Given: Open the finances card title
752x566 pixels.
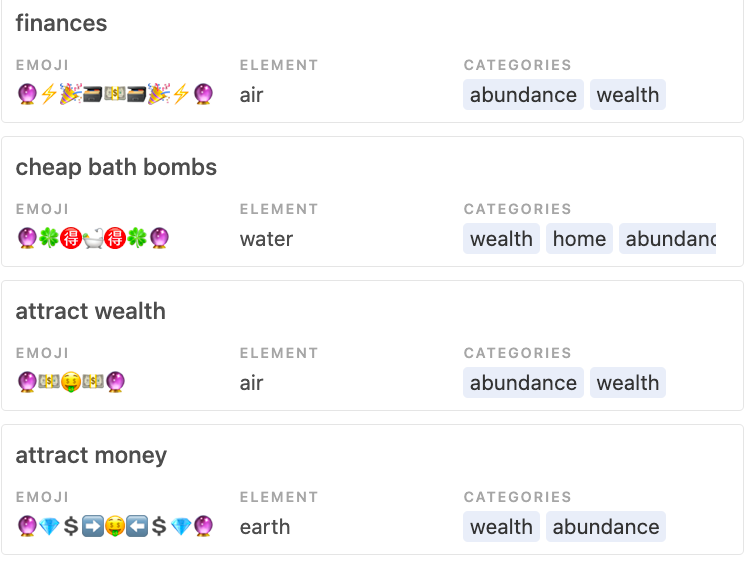Looking at the screenshot, I should [x=61, y=23].
